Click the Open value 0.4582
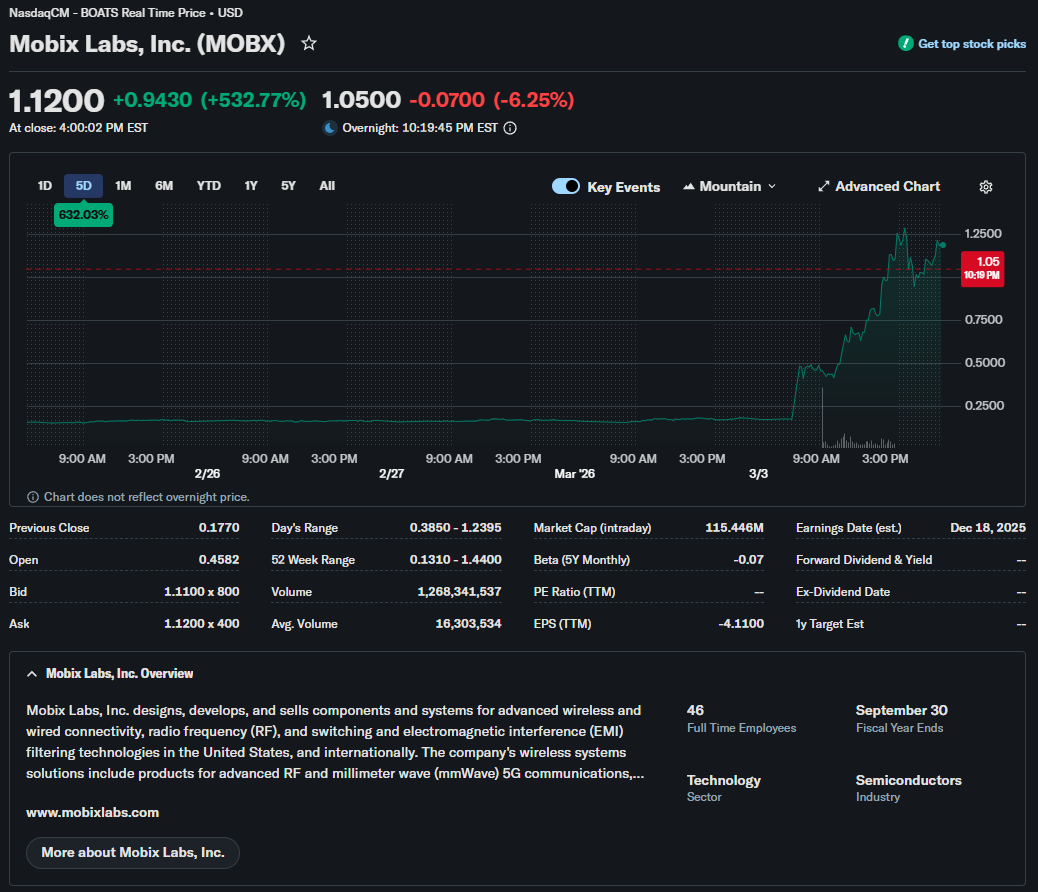This screenshot has height=892, width=1038. (x=219, y=560)
